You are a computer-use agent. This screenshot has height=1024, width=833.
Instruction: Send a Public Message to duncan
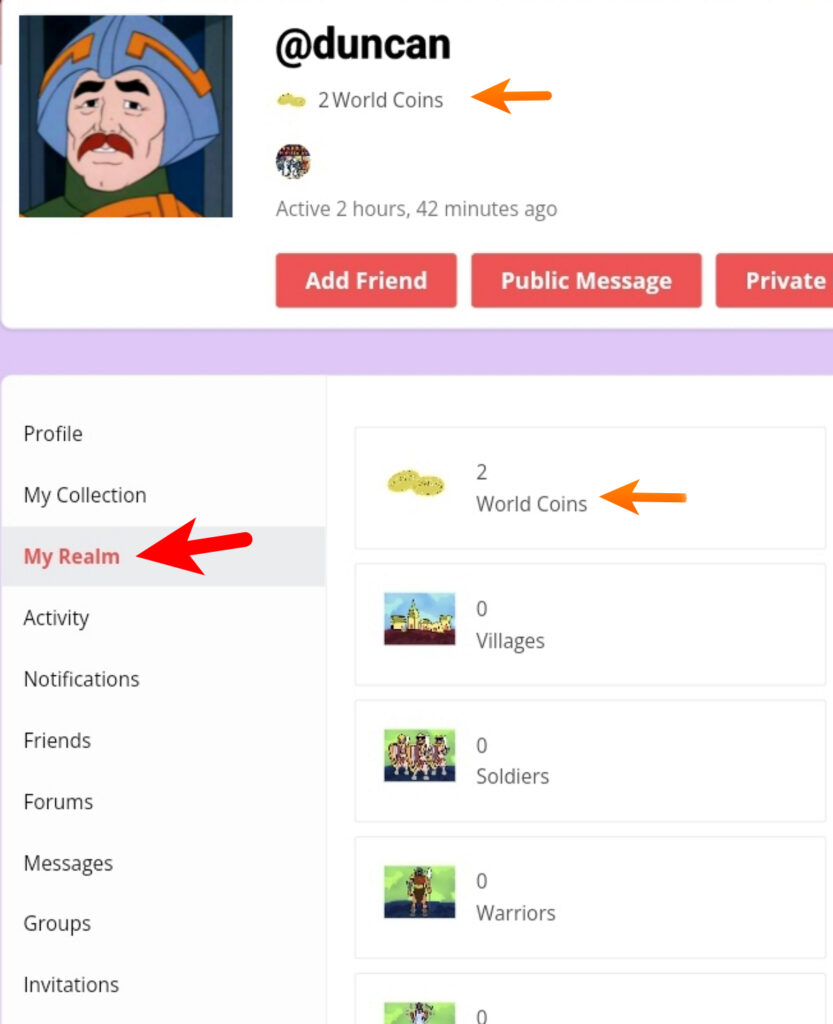tap(586, 280)
